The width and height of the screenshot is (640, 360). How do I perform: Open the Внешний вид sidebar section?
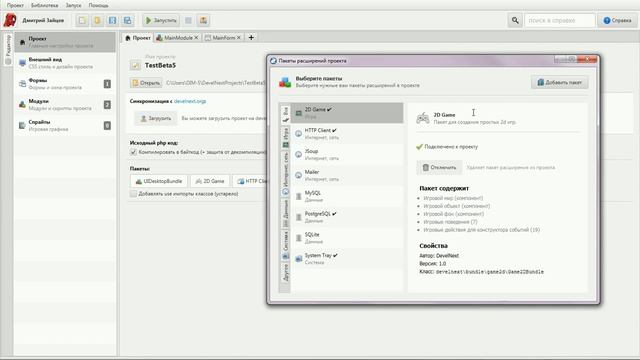pyautogui.click(x=65, y=63)
